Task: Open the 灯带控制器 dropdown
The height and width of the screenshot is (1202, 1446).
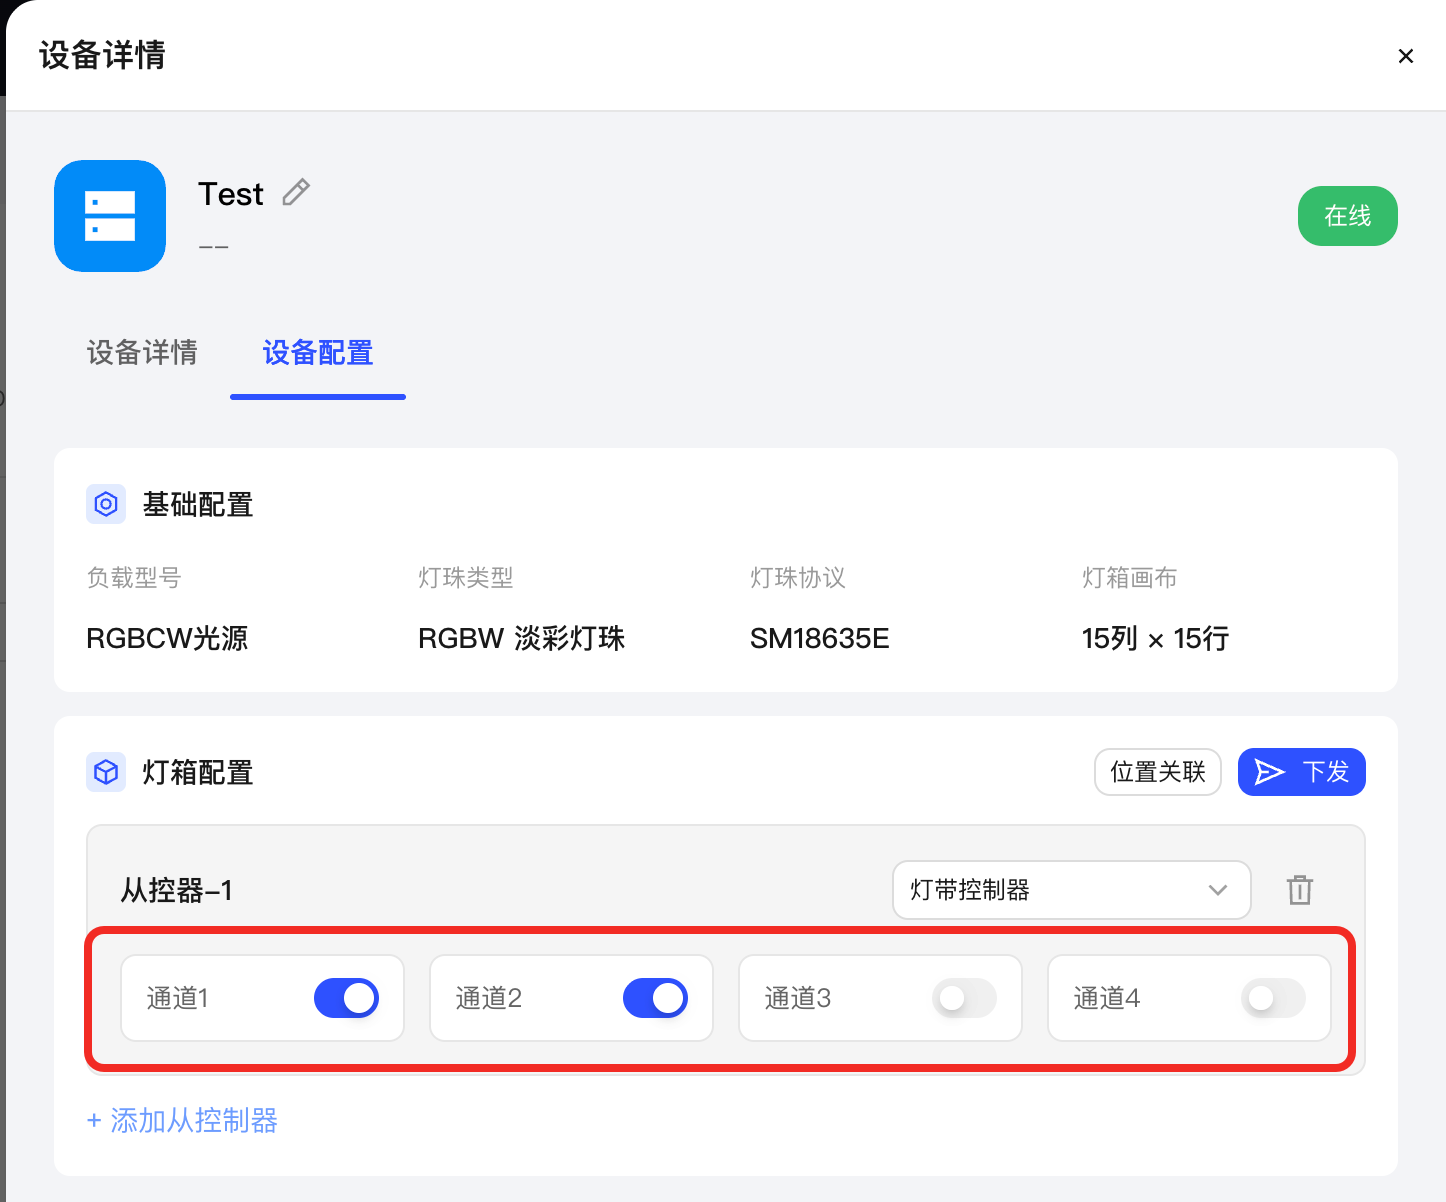Action: 1071,890
